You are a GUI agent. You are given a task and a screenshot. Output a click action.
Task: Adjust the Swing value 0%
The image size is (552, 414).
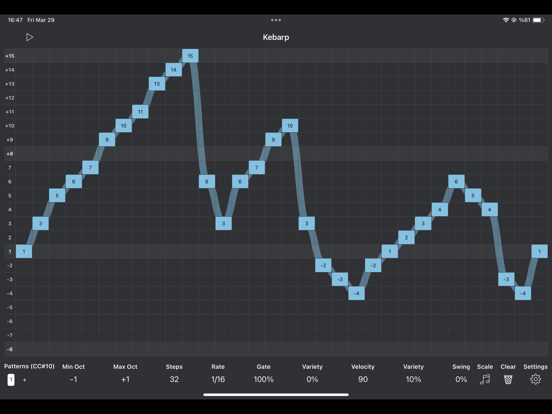click(x=461, y=379)
